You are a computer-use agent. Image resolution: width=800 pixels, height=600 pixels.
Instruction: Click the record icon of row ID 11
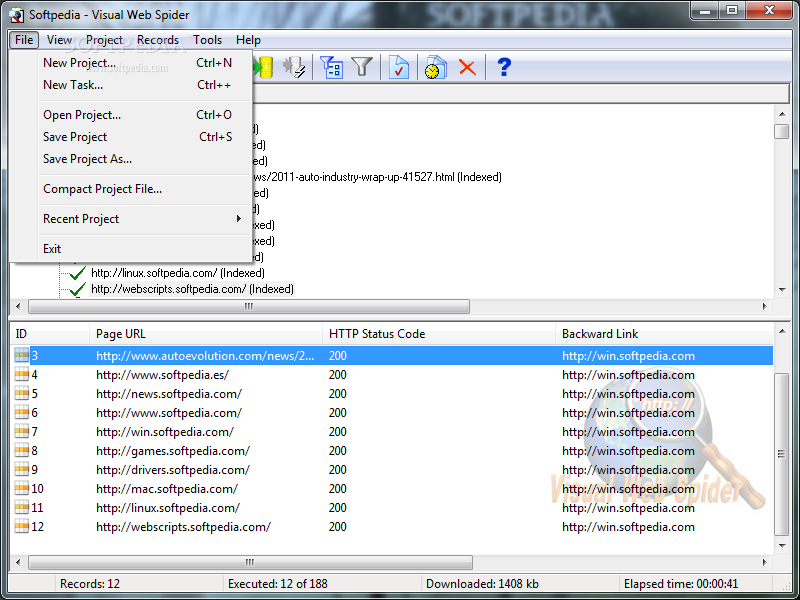(x=21, y=508)
